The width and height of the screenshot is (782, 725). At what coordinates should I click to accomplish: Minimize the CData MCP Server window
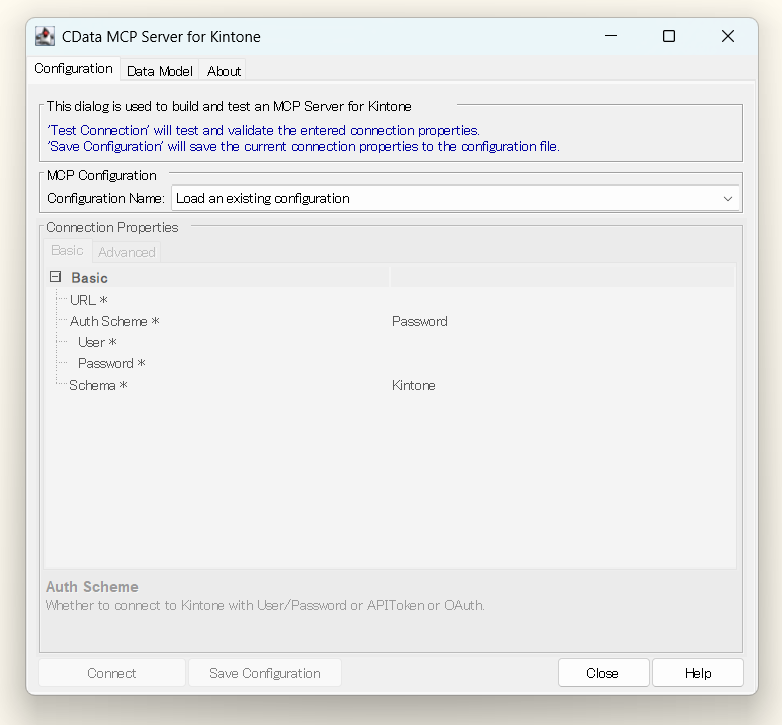pyautogui.click(x=611, y=36)
